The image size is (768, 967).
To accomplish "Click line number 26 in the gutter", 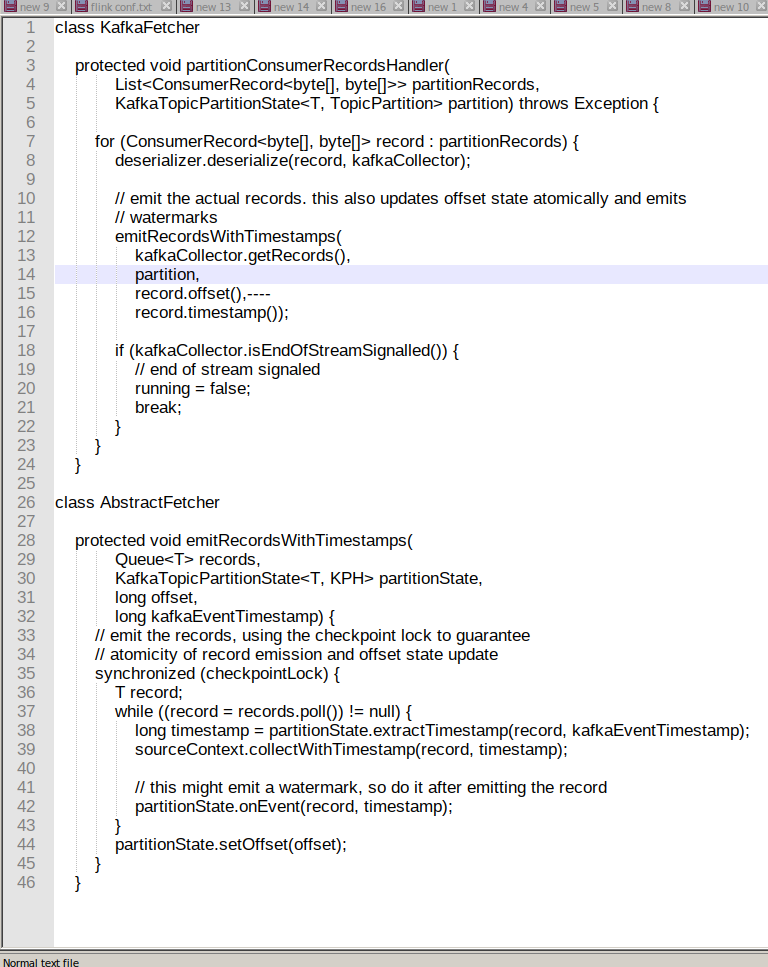I will pos(26,502).
